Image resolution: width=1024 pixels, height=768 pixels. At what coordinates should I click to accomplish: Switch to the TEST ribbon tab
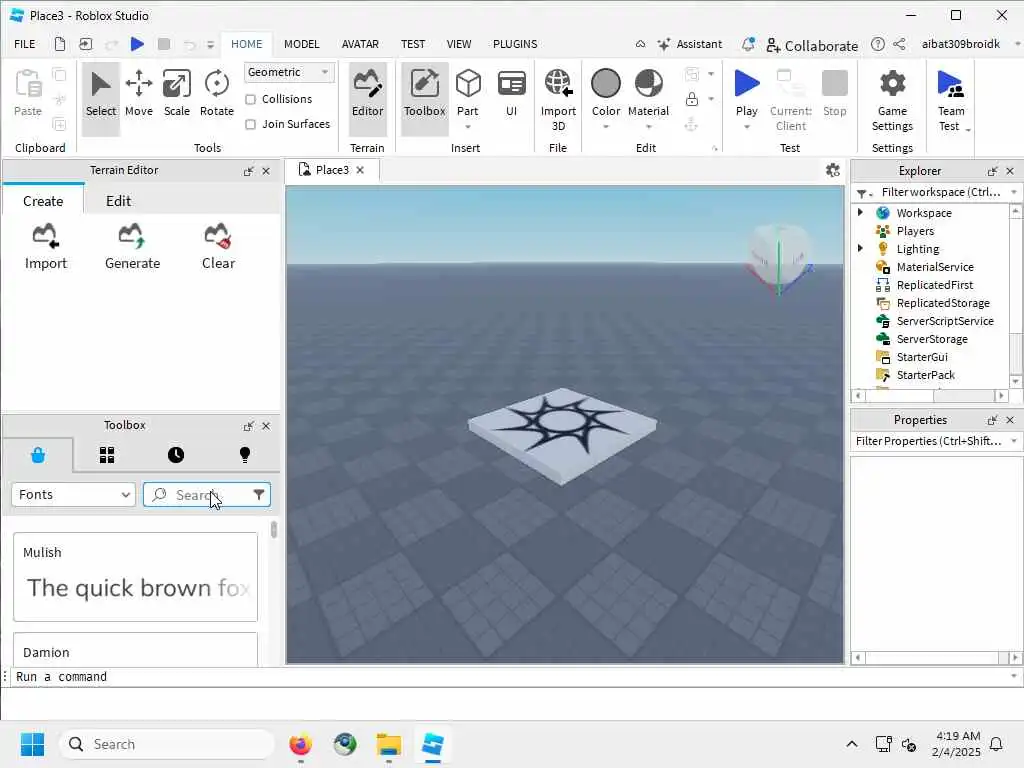point(413,44)
